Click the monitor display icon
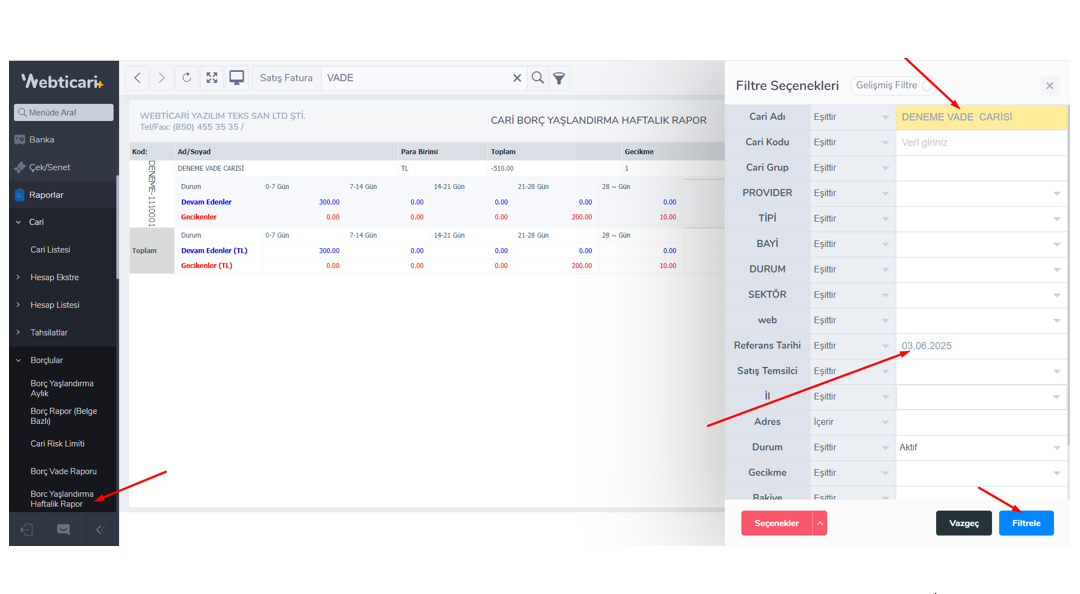1080x594 pixels. [x=237, y=78]
